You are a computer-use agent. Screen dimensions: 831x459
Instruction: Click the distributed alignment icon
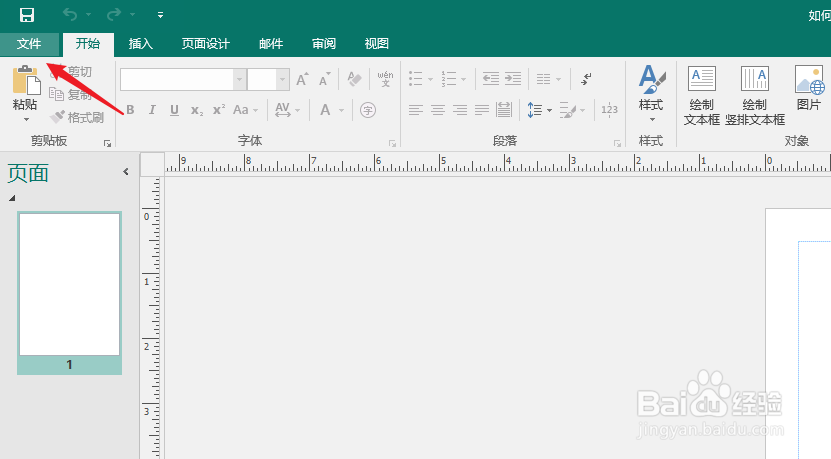point(504,110)
